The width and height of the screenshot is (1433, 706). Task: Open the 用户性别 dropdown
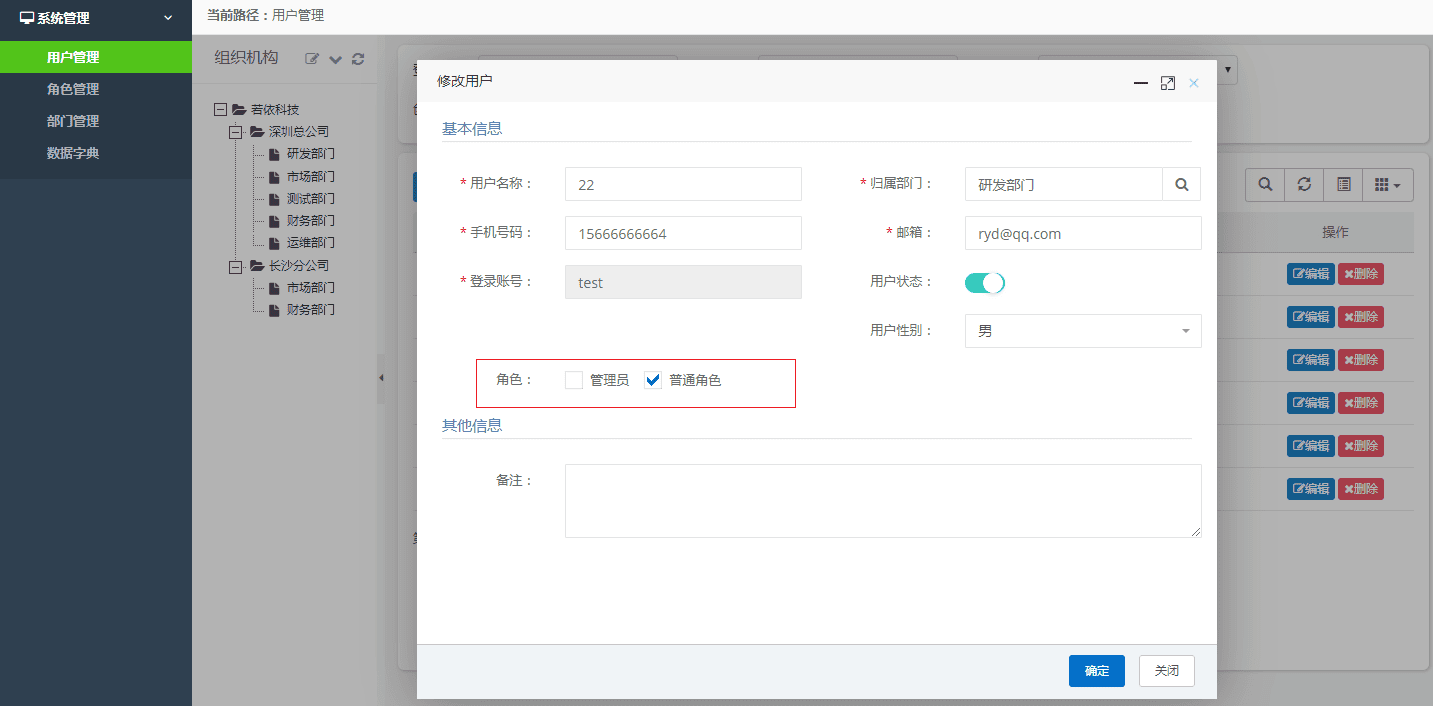1082,331
